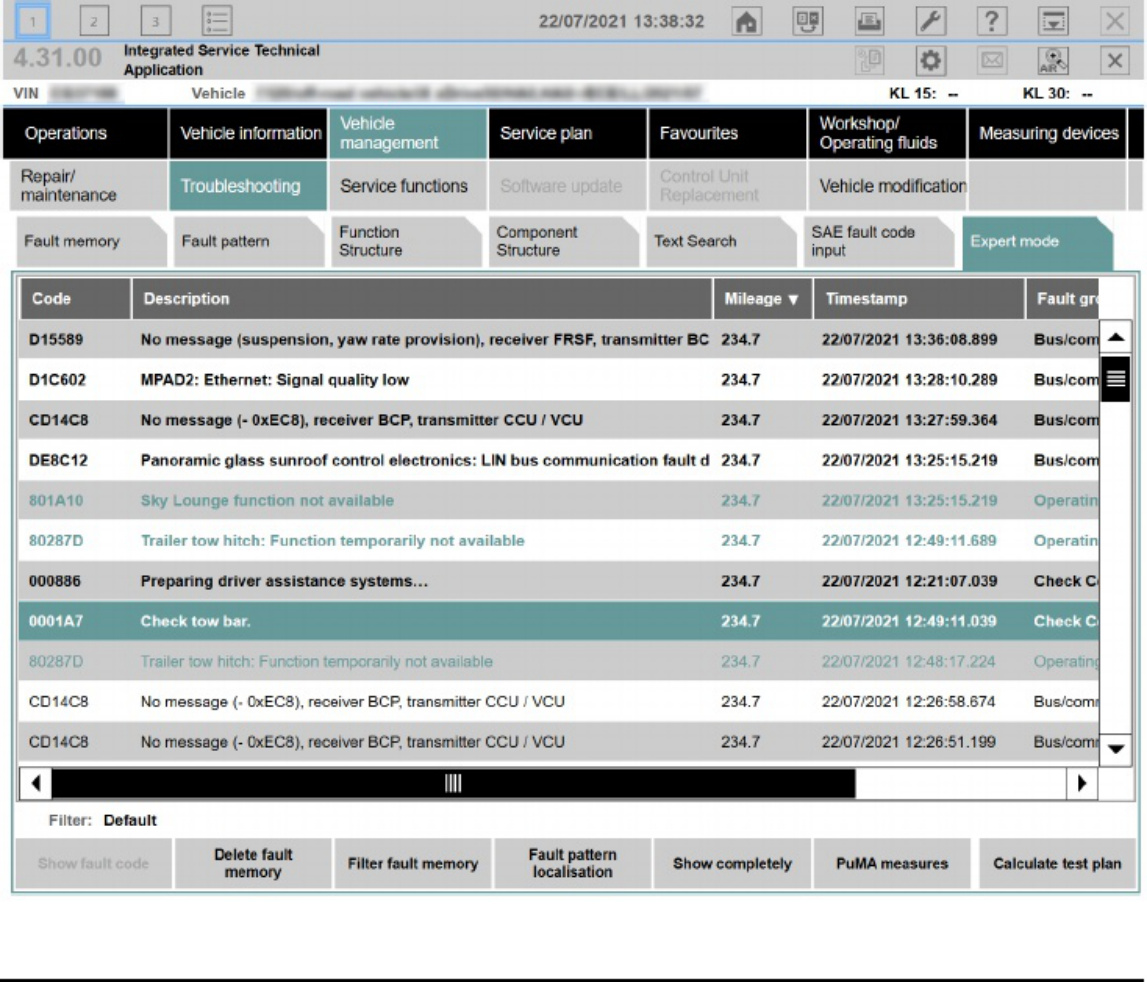The image size is (1147, 982).
Task: Sort by the Timestamp column header
Action: (919, 299)
